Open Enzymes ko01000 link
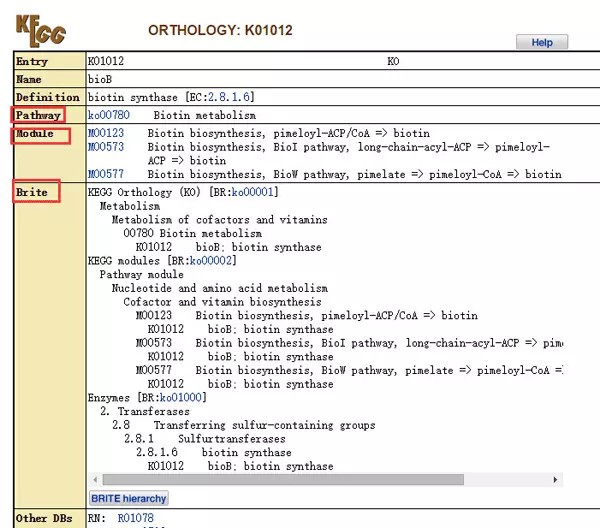Image resolution: width=600 pixels, height=528 pixels. (x=181, y=398)
